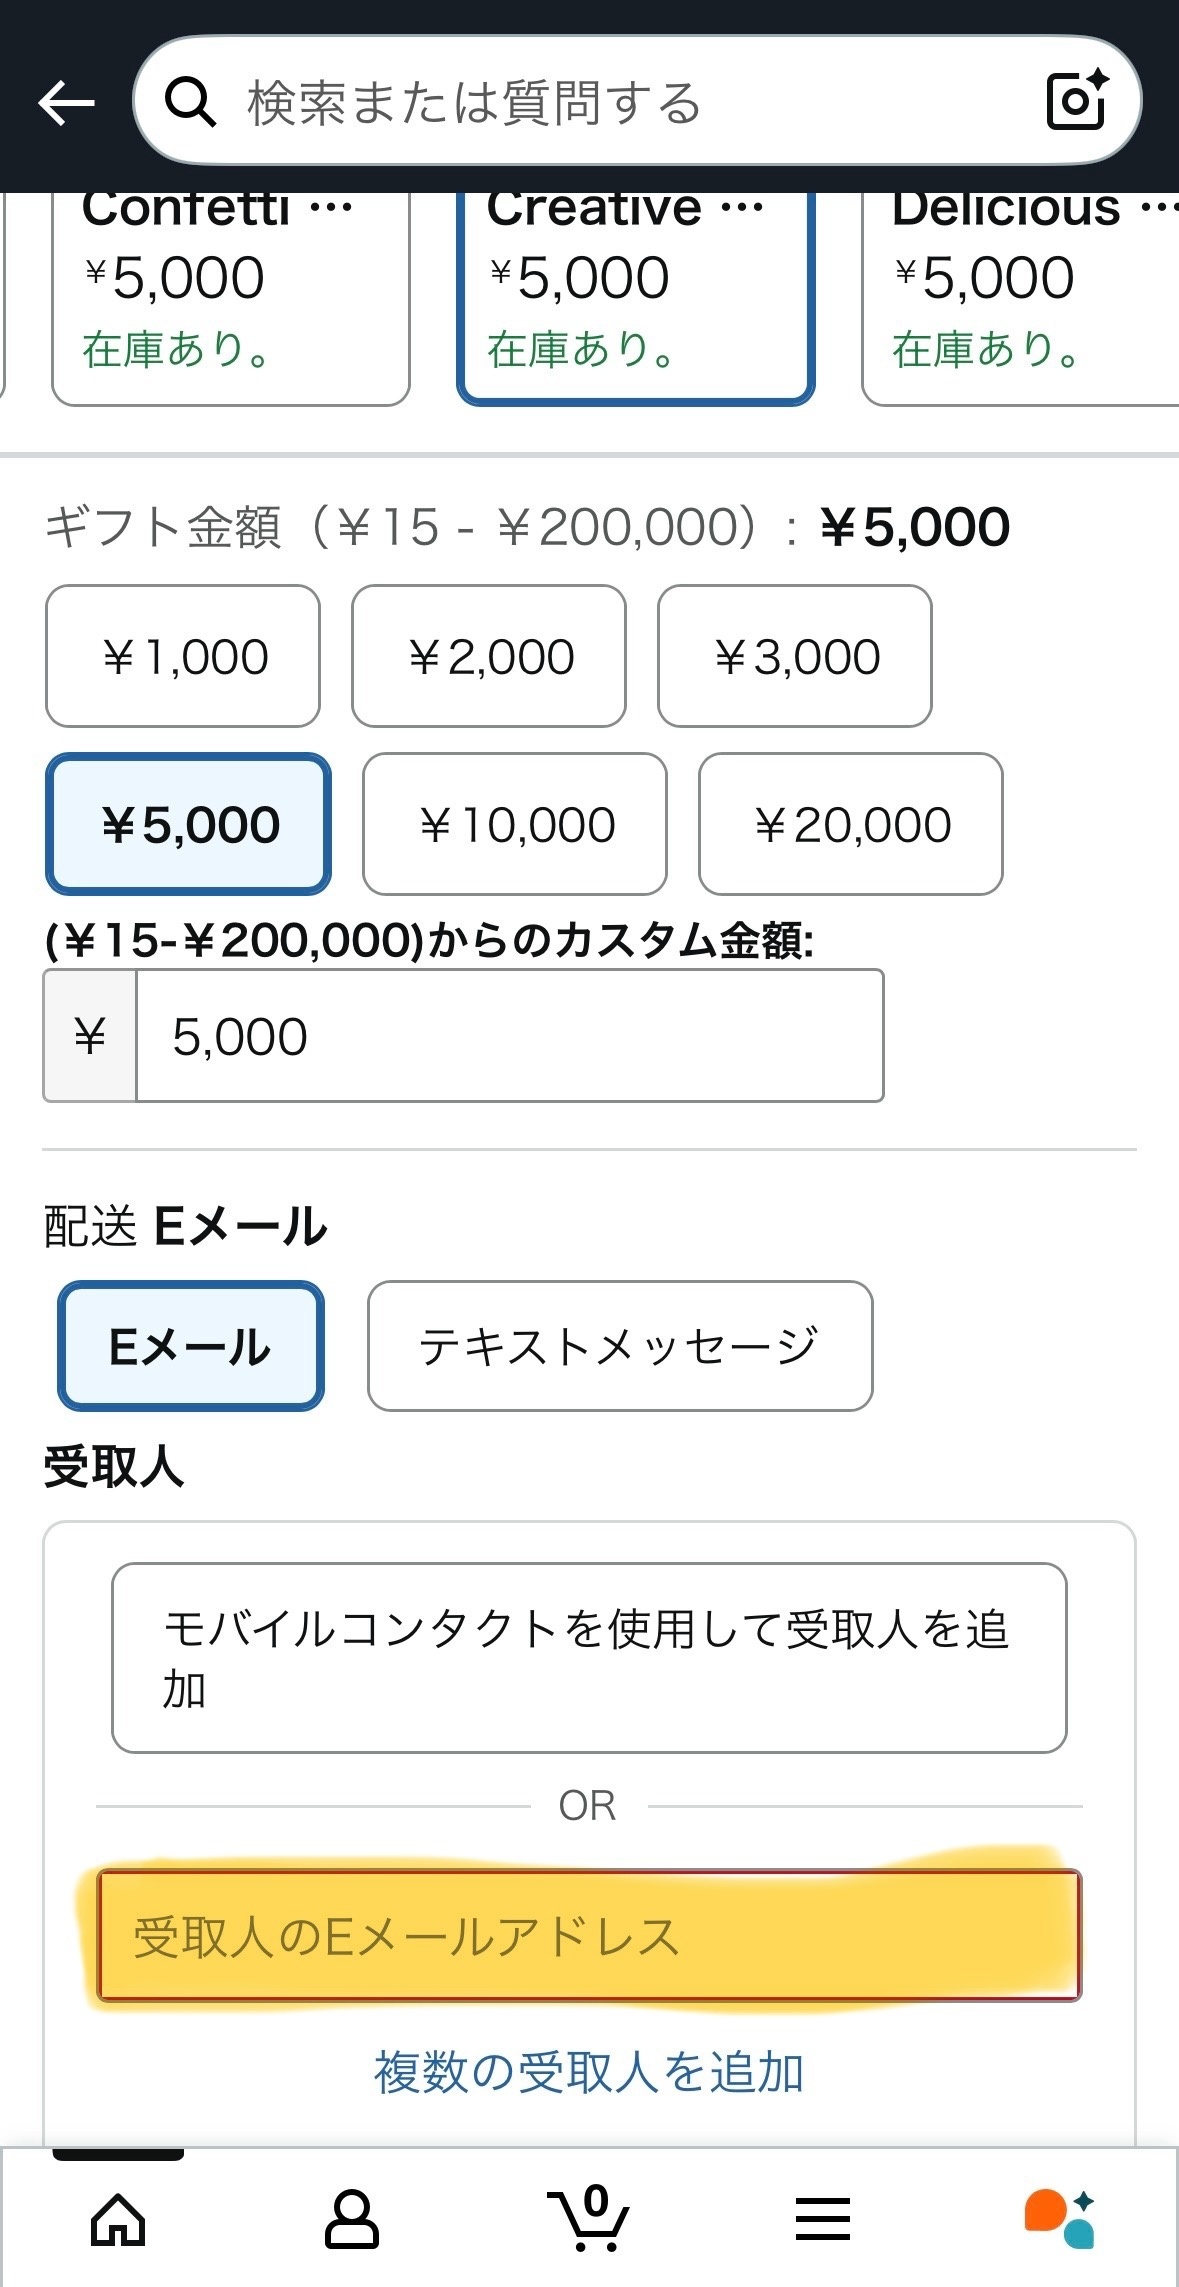Select the ¥10,000 gift amount
Screen dimensions: 1179x2287
[514, 824]
